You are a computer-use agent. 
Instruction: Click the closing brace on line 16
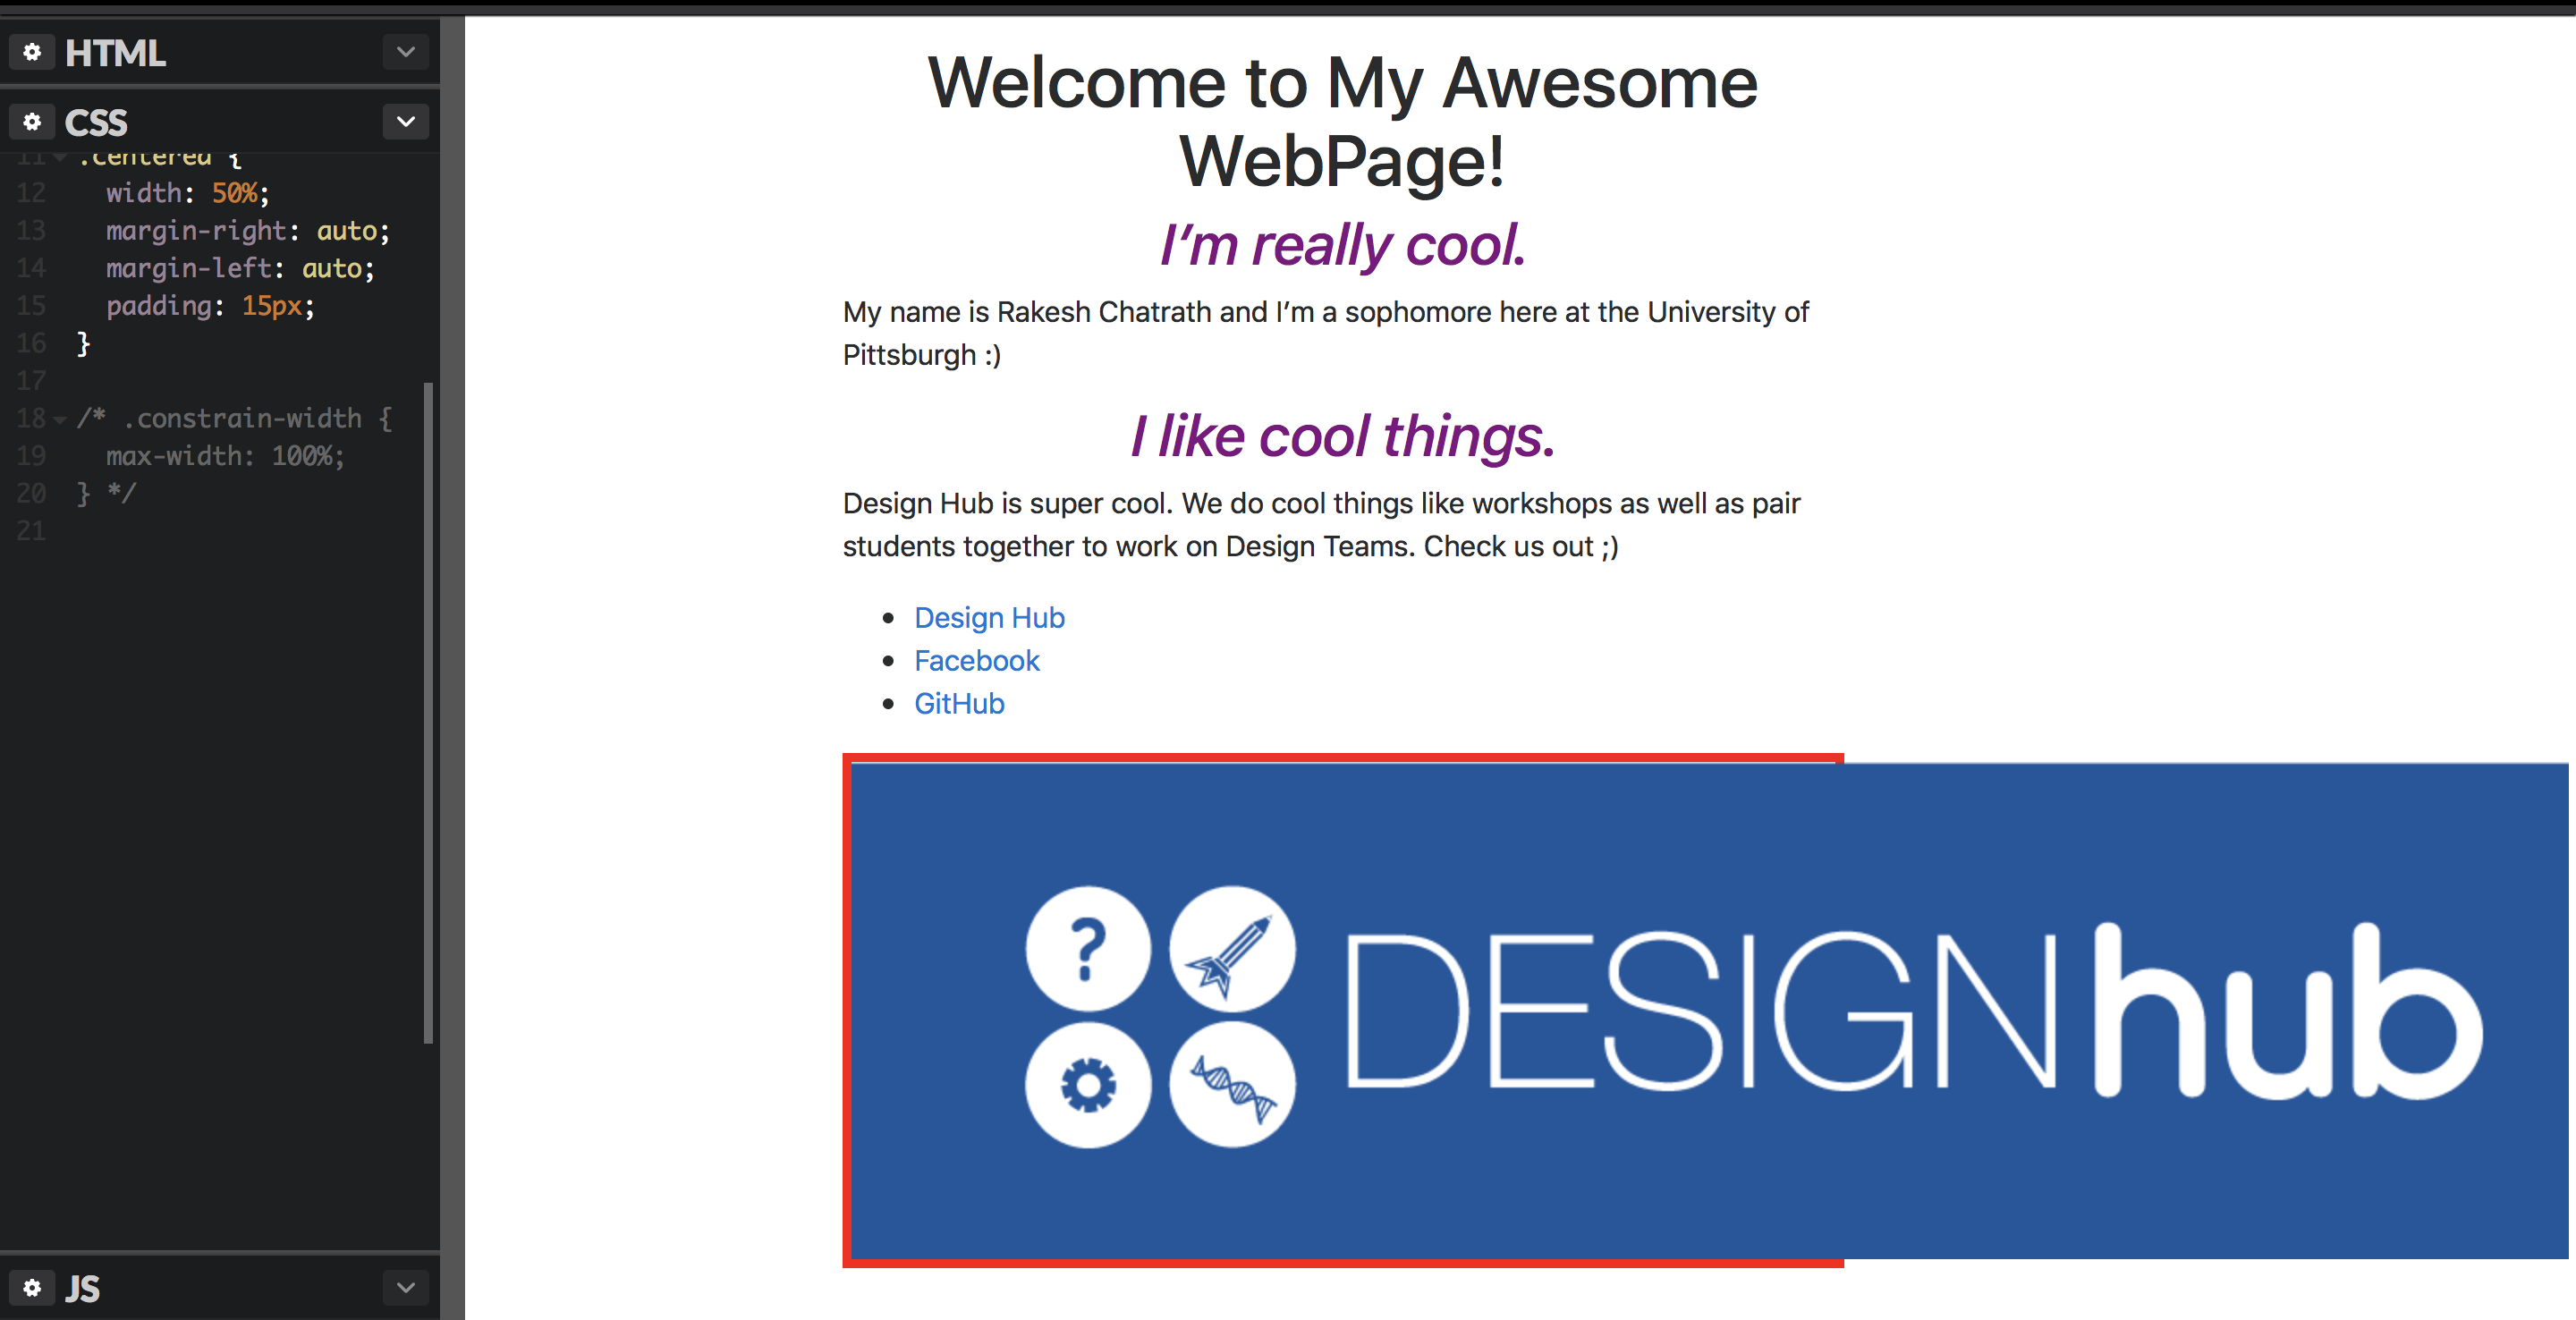pos(84,344)
